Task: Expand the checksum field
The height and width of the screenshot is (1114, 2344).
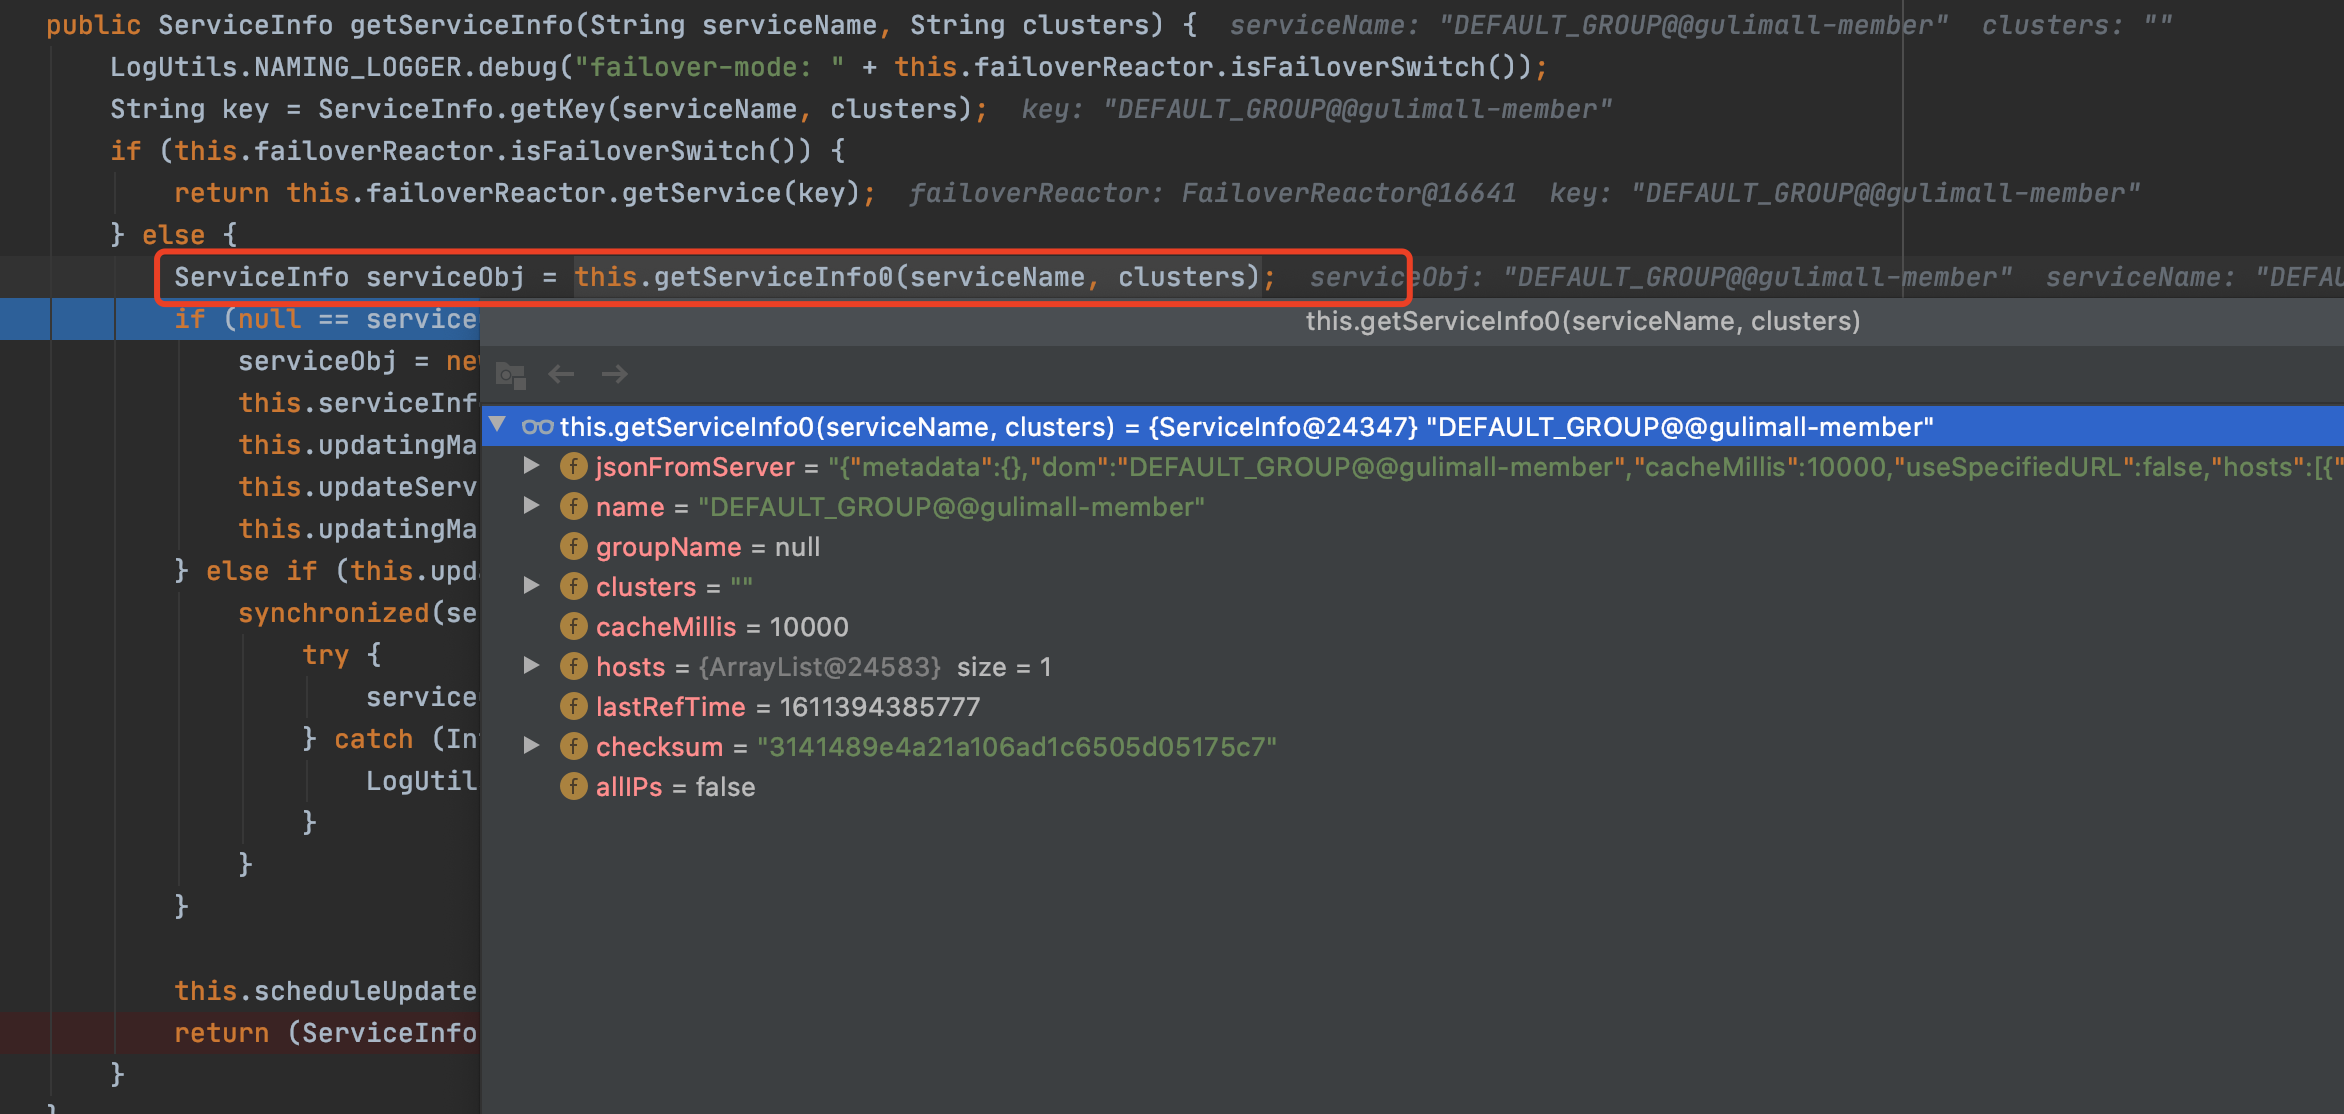Action: [532, 746]
